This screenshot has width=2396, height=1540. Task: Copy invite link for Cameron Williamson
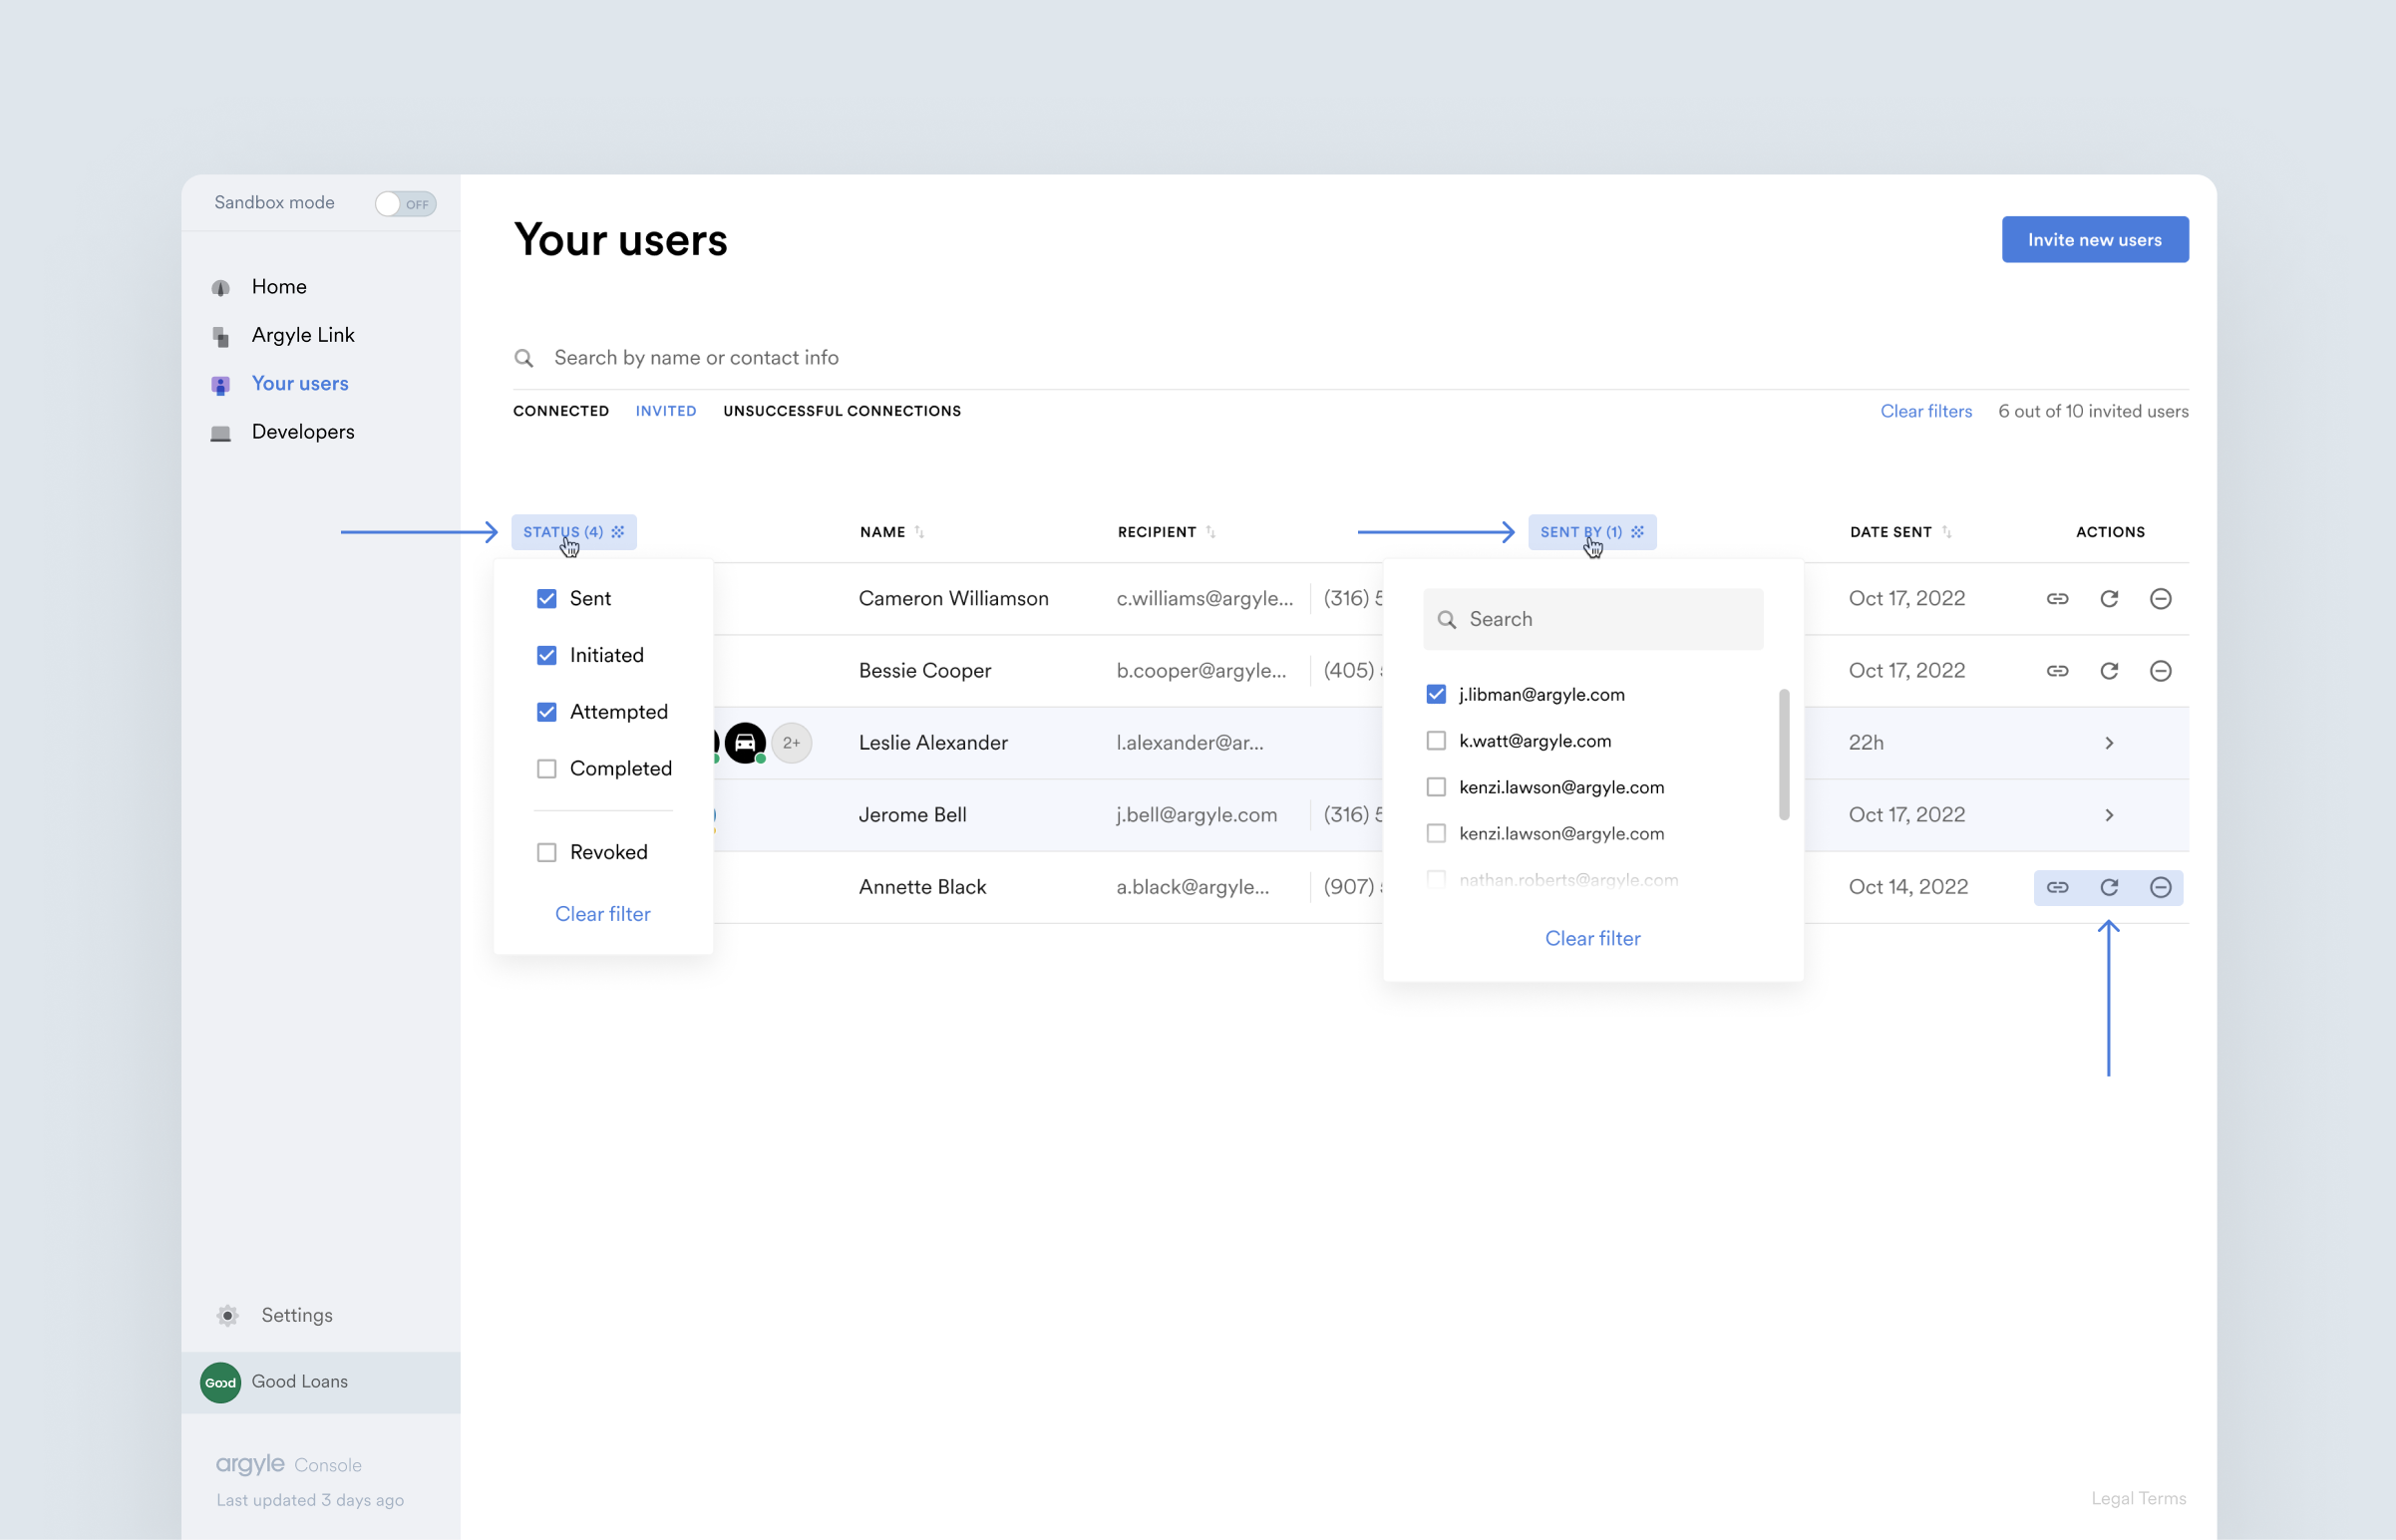coord(2057,598)
